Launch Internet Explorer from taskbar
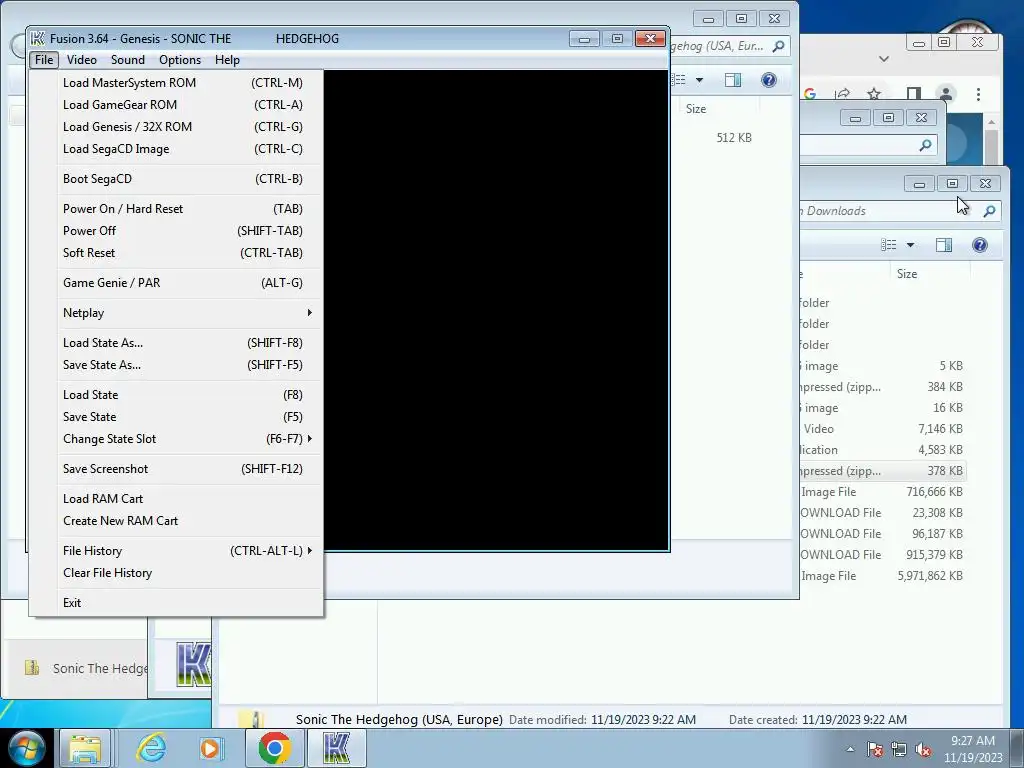The image size is (1024, 768). coord(151,748)
